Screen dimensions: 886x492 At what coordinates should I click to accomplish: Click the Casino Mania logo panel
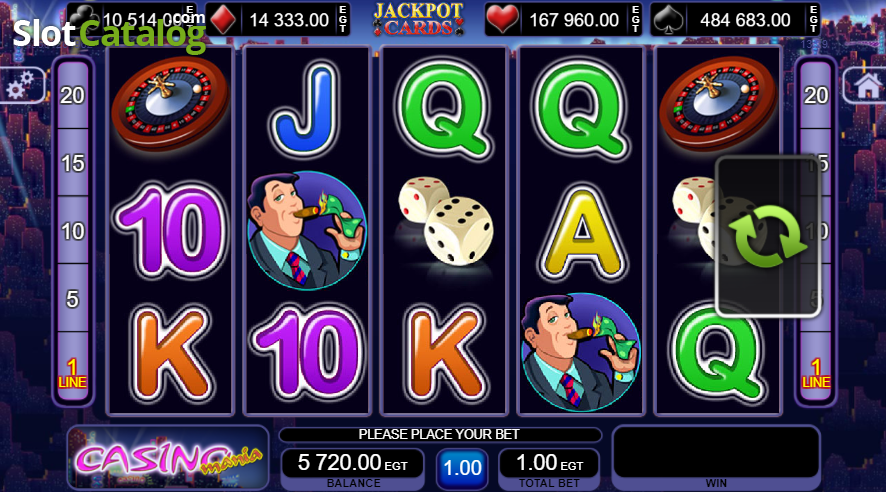[x=168, y=458]
